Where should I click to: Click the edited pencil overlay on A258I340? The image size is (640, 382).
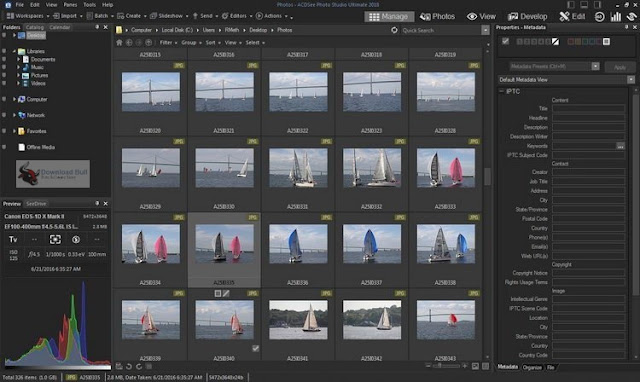[x=226, y=293]
